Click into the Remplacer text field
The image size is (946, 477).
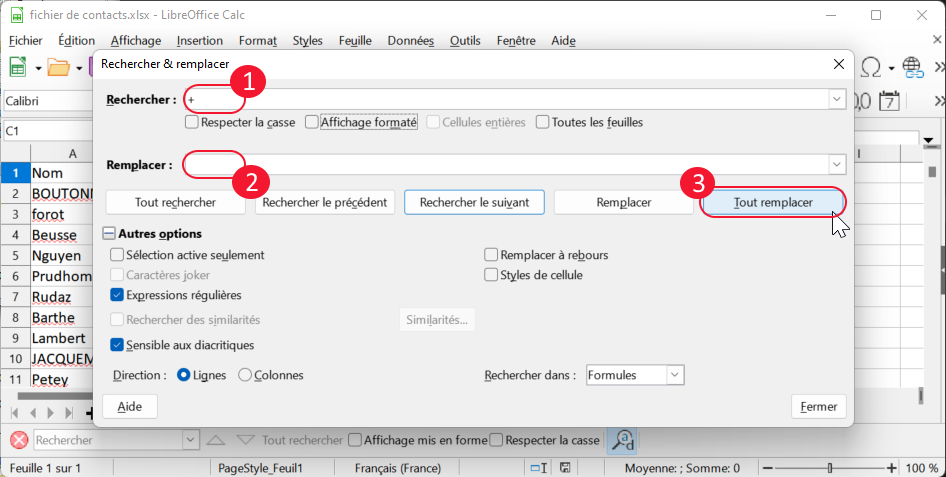(x=505, y=165)
